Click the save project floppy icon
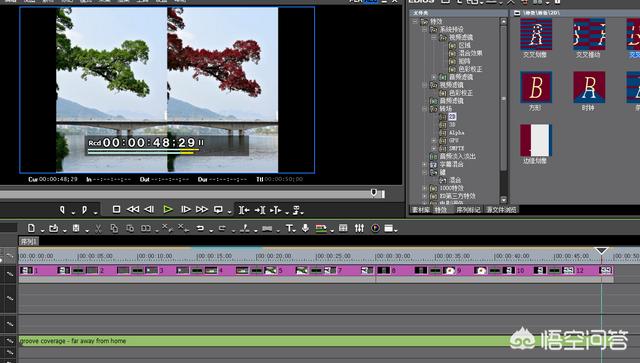 [x=76, y=228]
